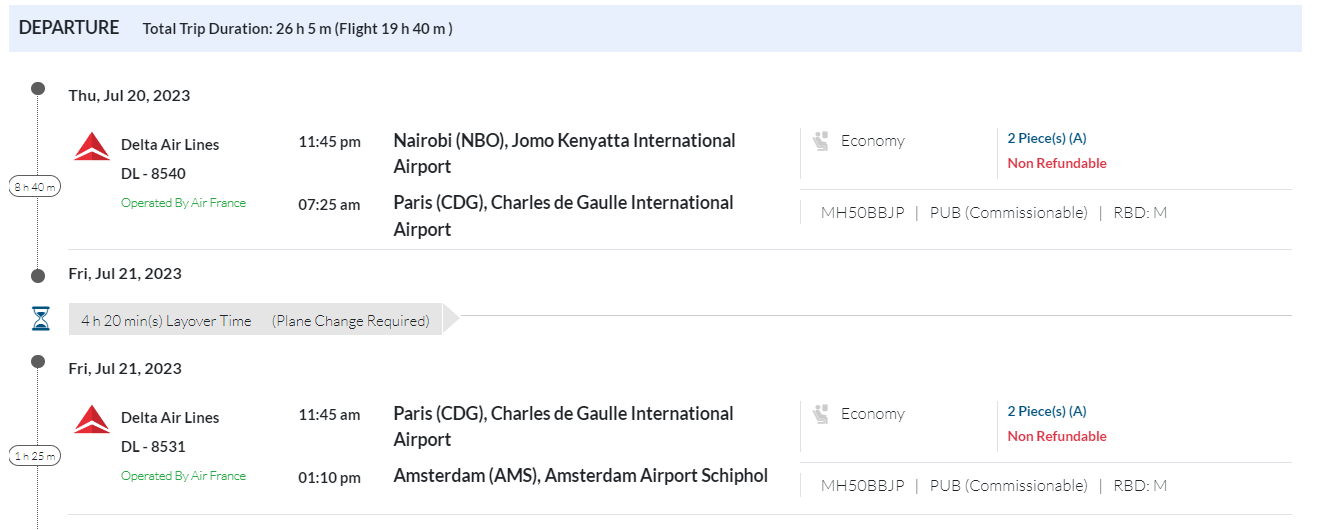Click Operated By Air France under DL-8540
This screenshot has width=1325, height=530.
[183, 203]
